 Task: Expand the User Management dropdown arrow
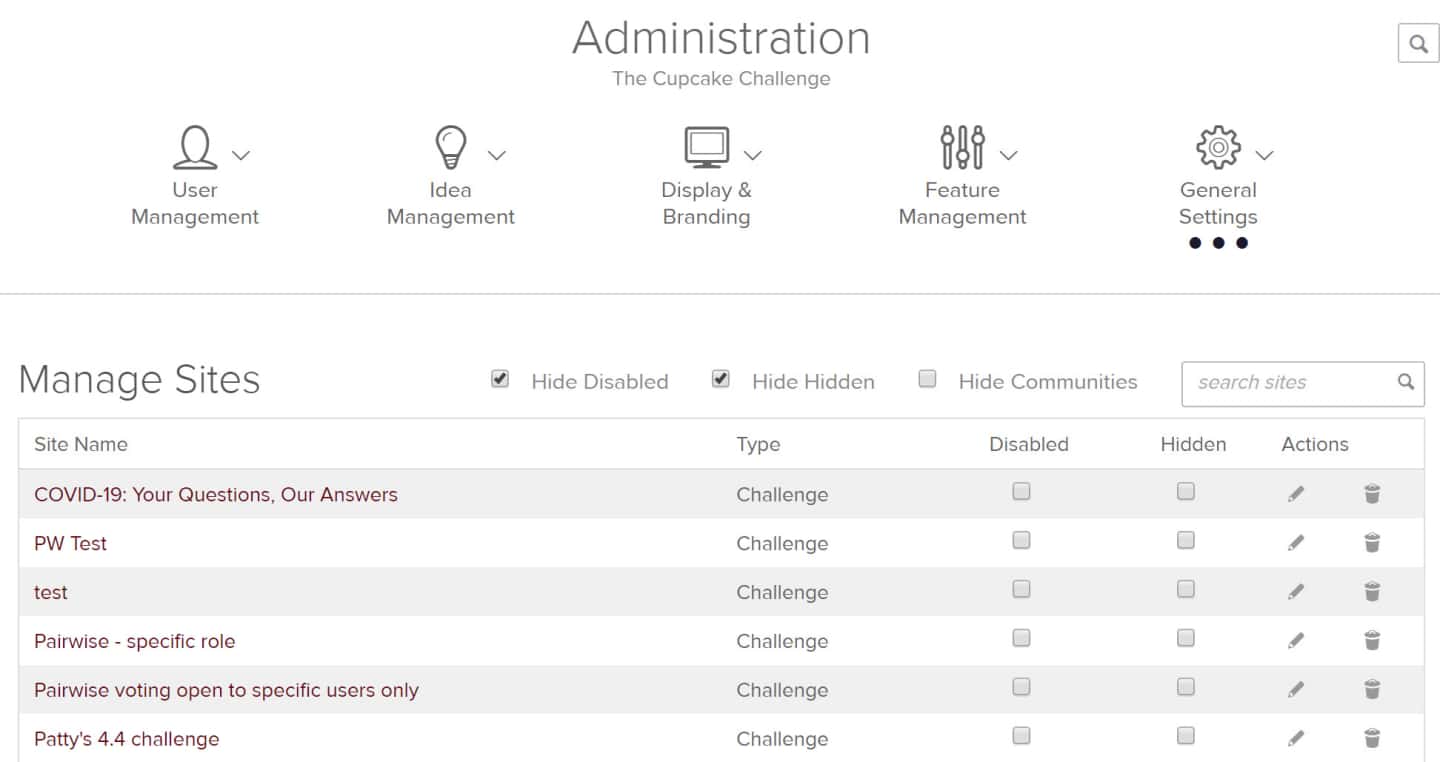coord(241,155)
